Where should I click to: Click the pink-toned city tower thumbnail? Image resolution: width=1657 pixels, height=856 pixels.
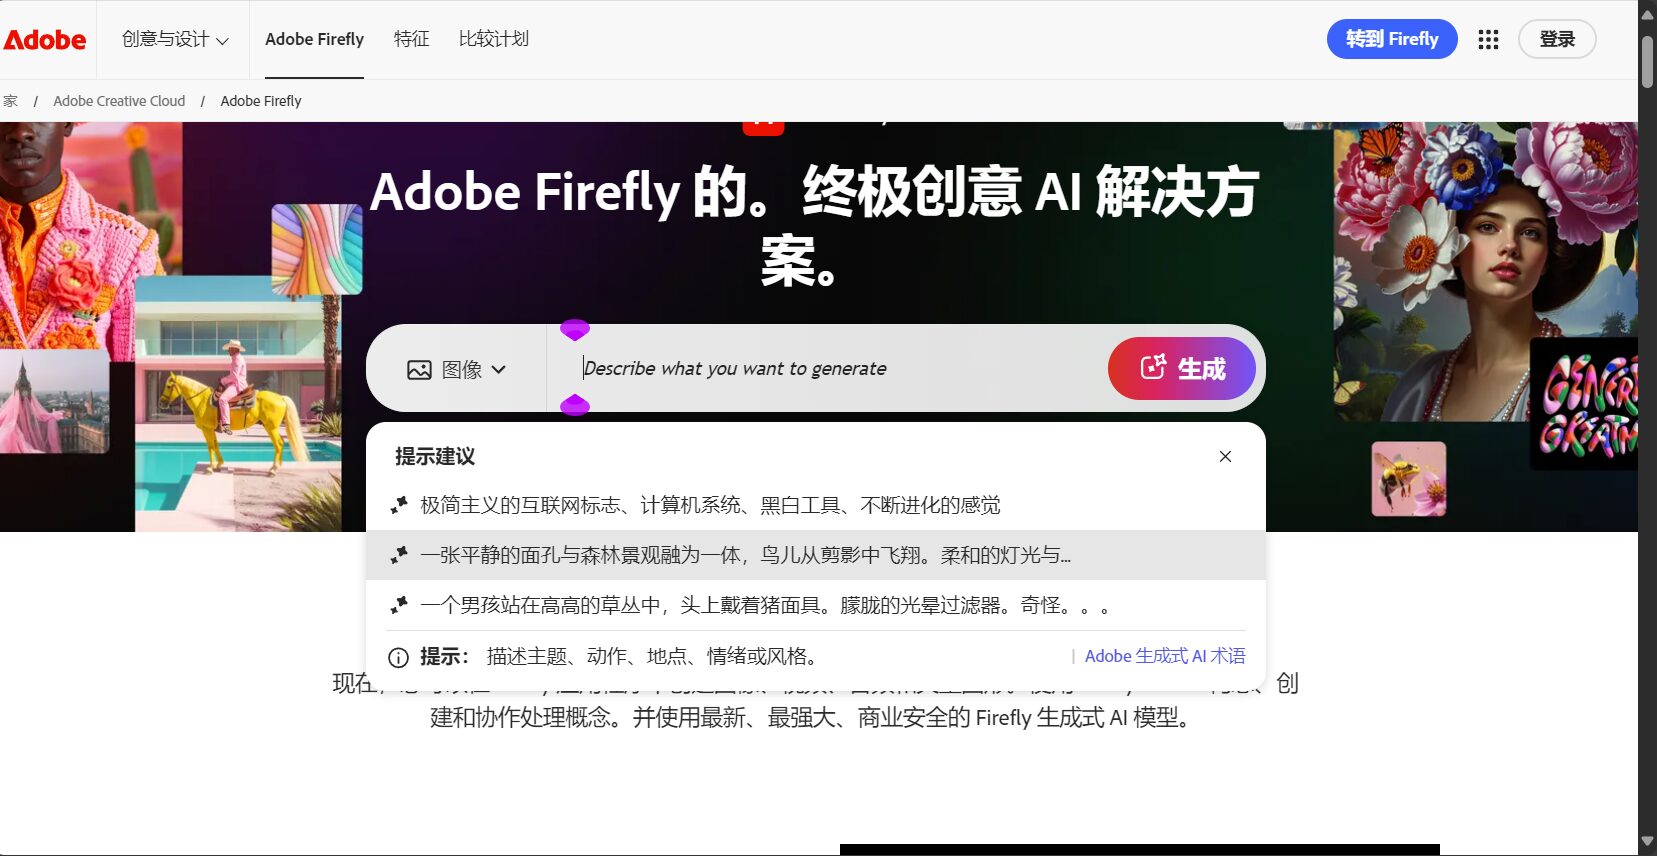(x=54, y=401)
